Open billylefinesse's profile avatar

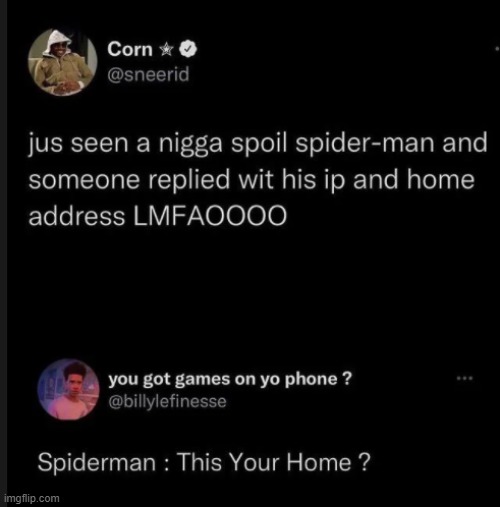(x=68, y=389)
